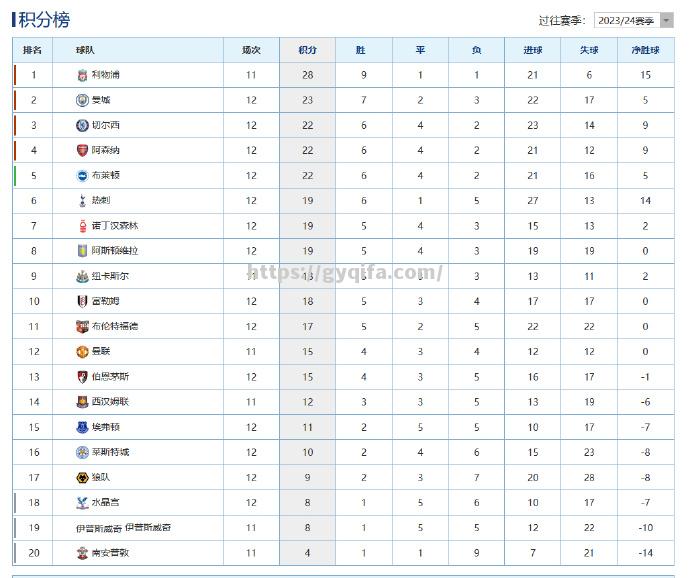Click the Liverpool club crest icon
Viewport: 690px width, 578px height.
pos(82,75)
